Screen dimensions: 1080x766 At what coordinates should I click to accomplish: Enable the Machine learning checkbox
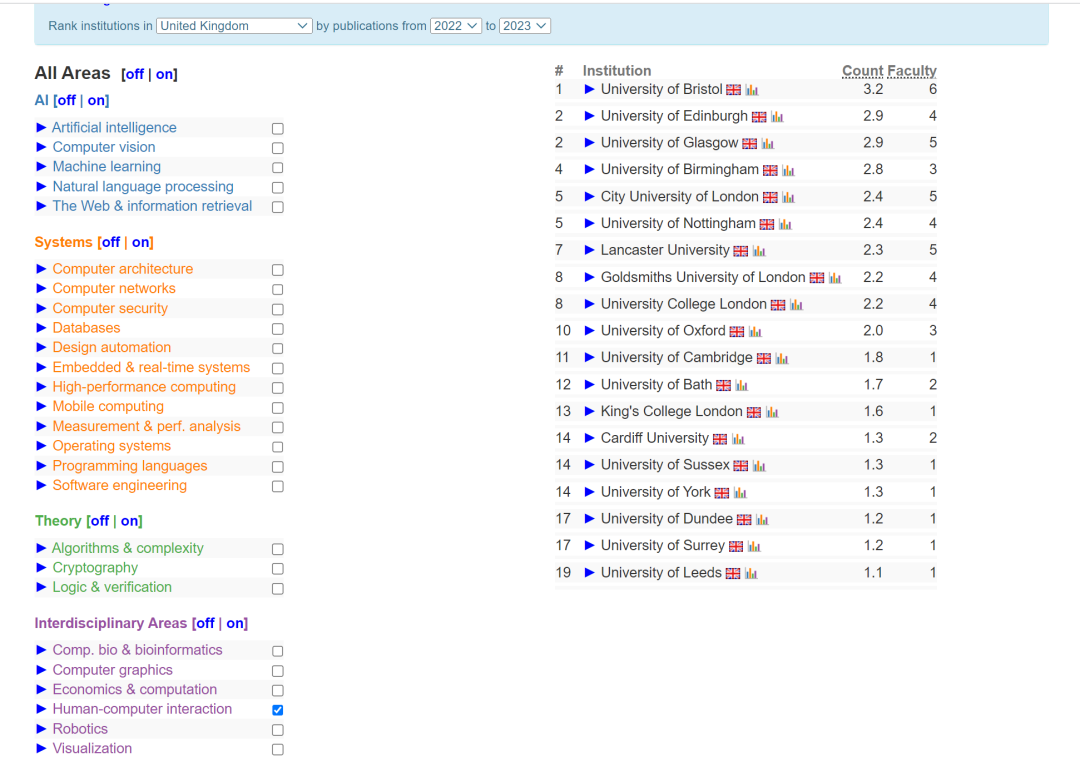[x=277, y=168]
